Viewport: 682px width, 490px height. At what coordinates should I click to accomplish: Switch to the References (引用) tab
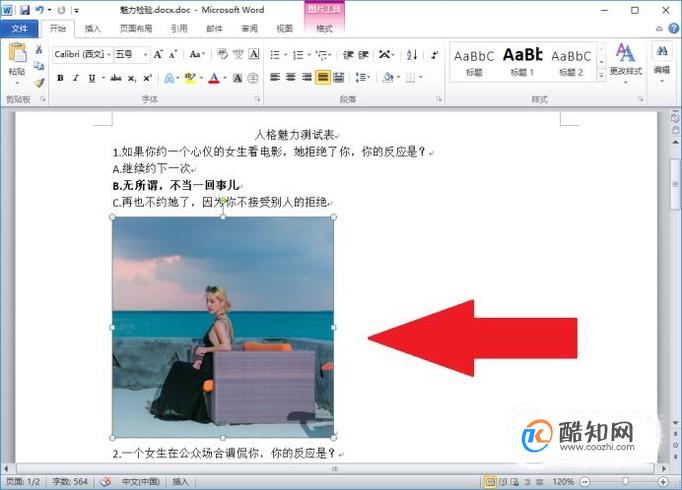[179, 29]
